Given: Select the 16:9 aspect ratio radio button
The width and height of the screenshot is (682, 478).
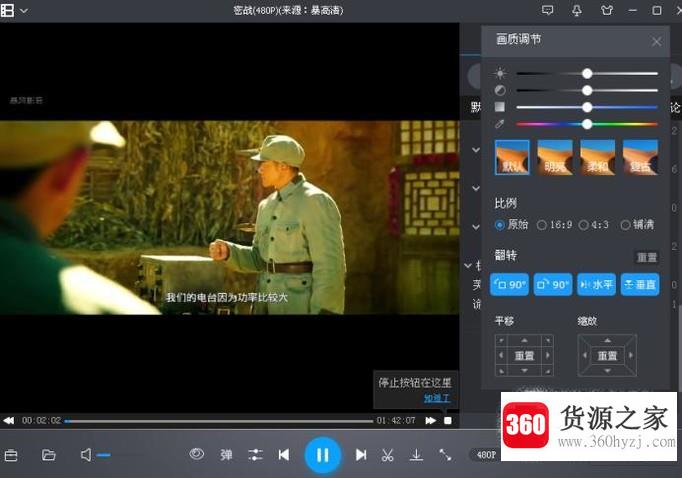Looking at the screenshot, I should click(542, 225).
